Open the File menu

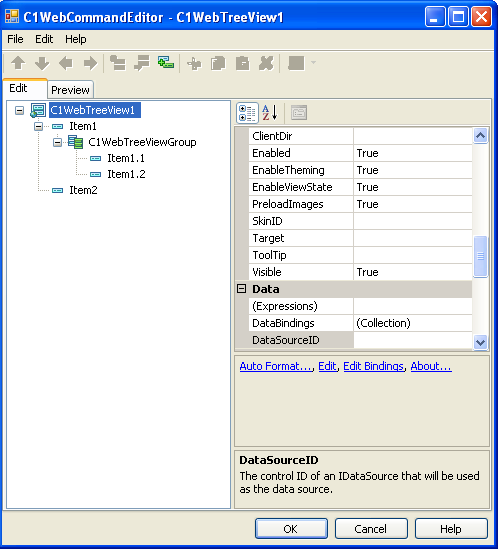[15, 39]
